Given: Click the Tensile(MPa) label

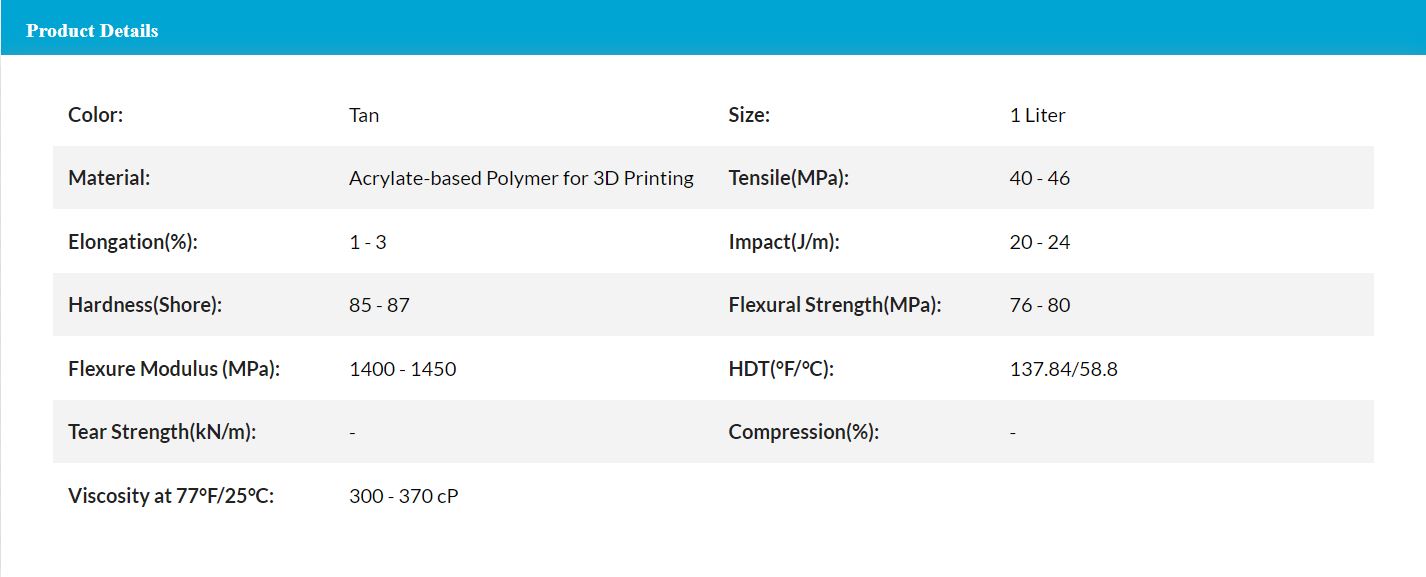Looking at the screenshot, I should point(788,178).
